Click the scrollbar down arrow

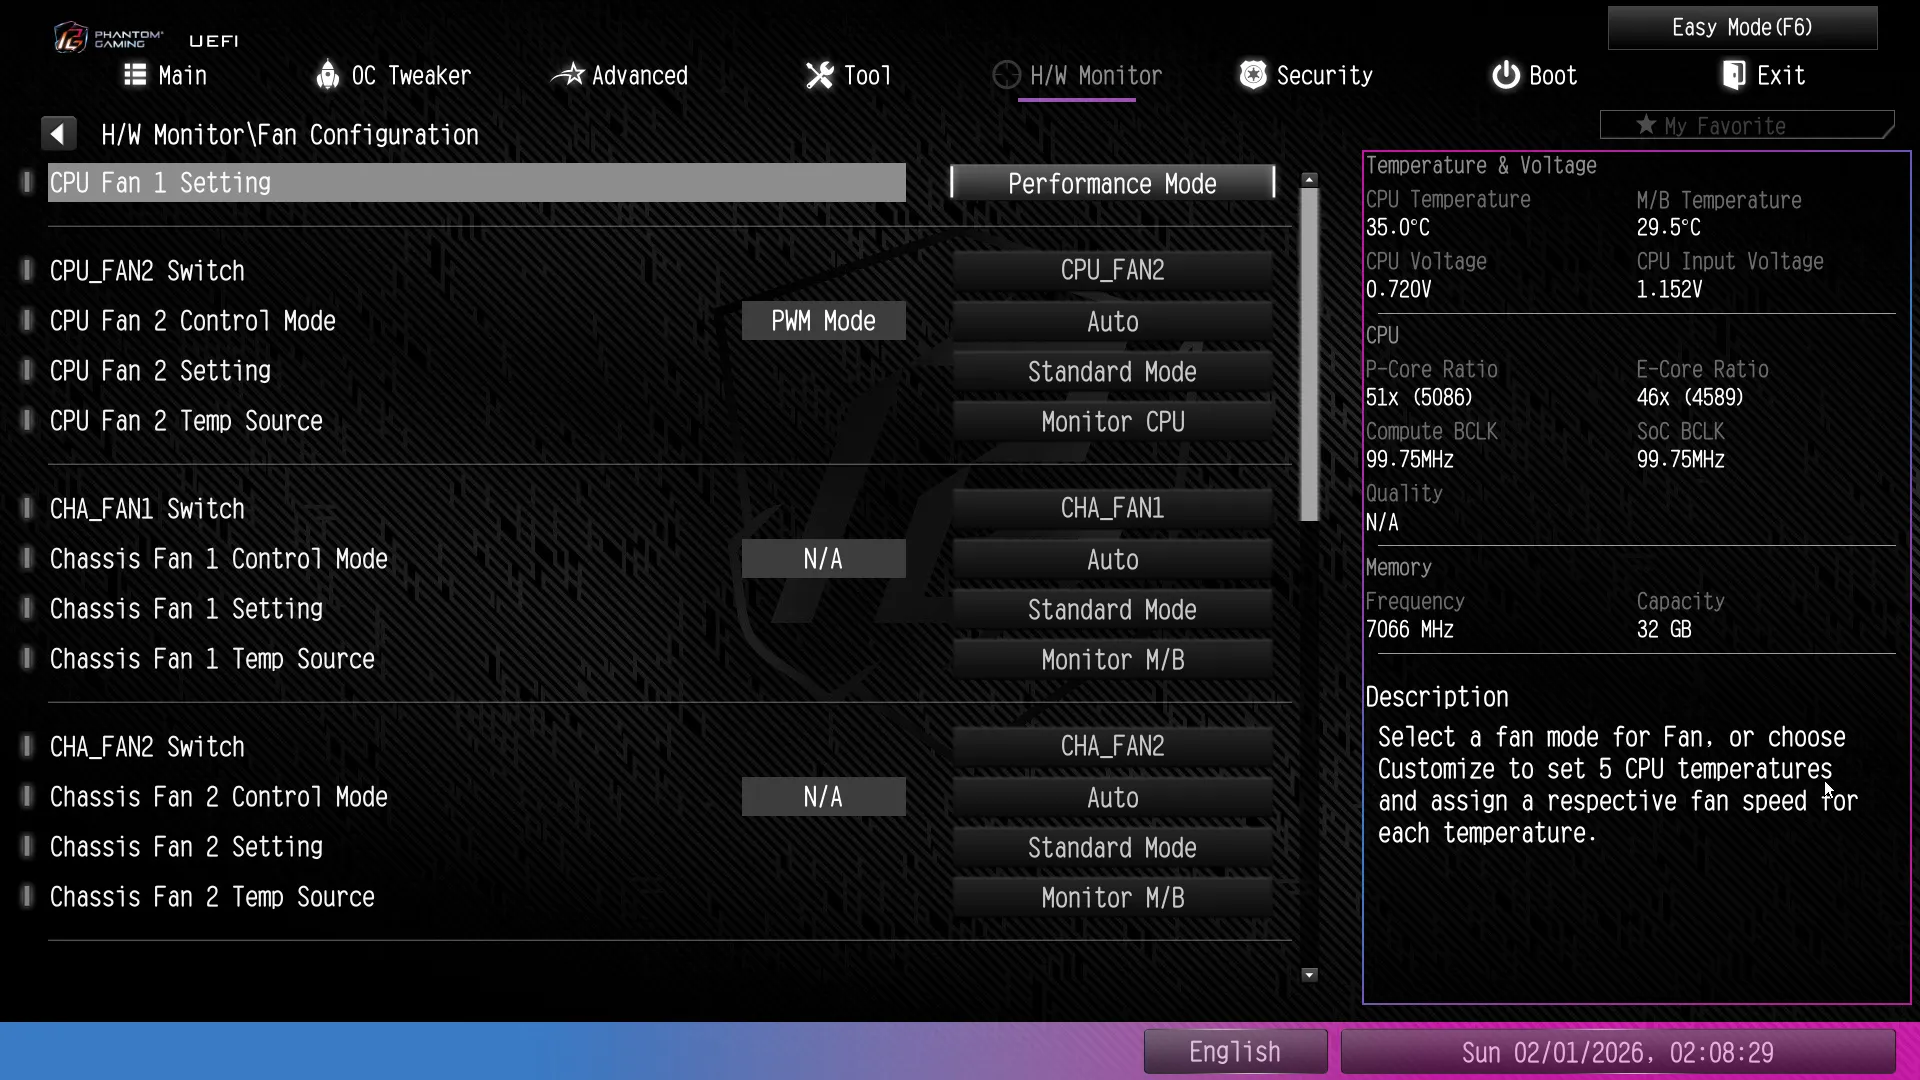(1309, 975)
